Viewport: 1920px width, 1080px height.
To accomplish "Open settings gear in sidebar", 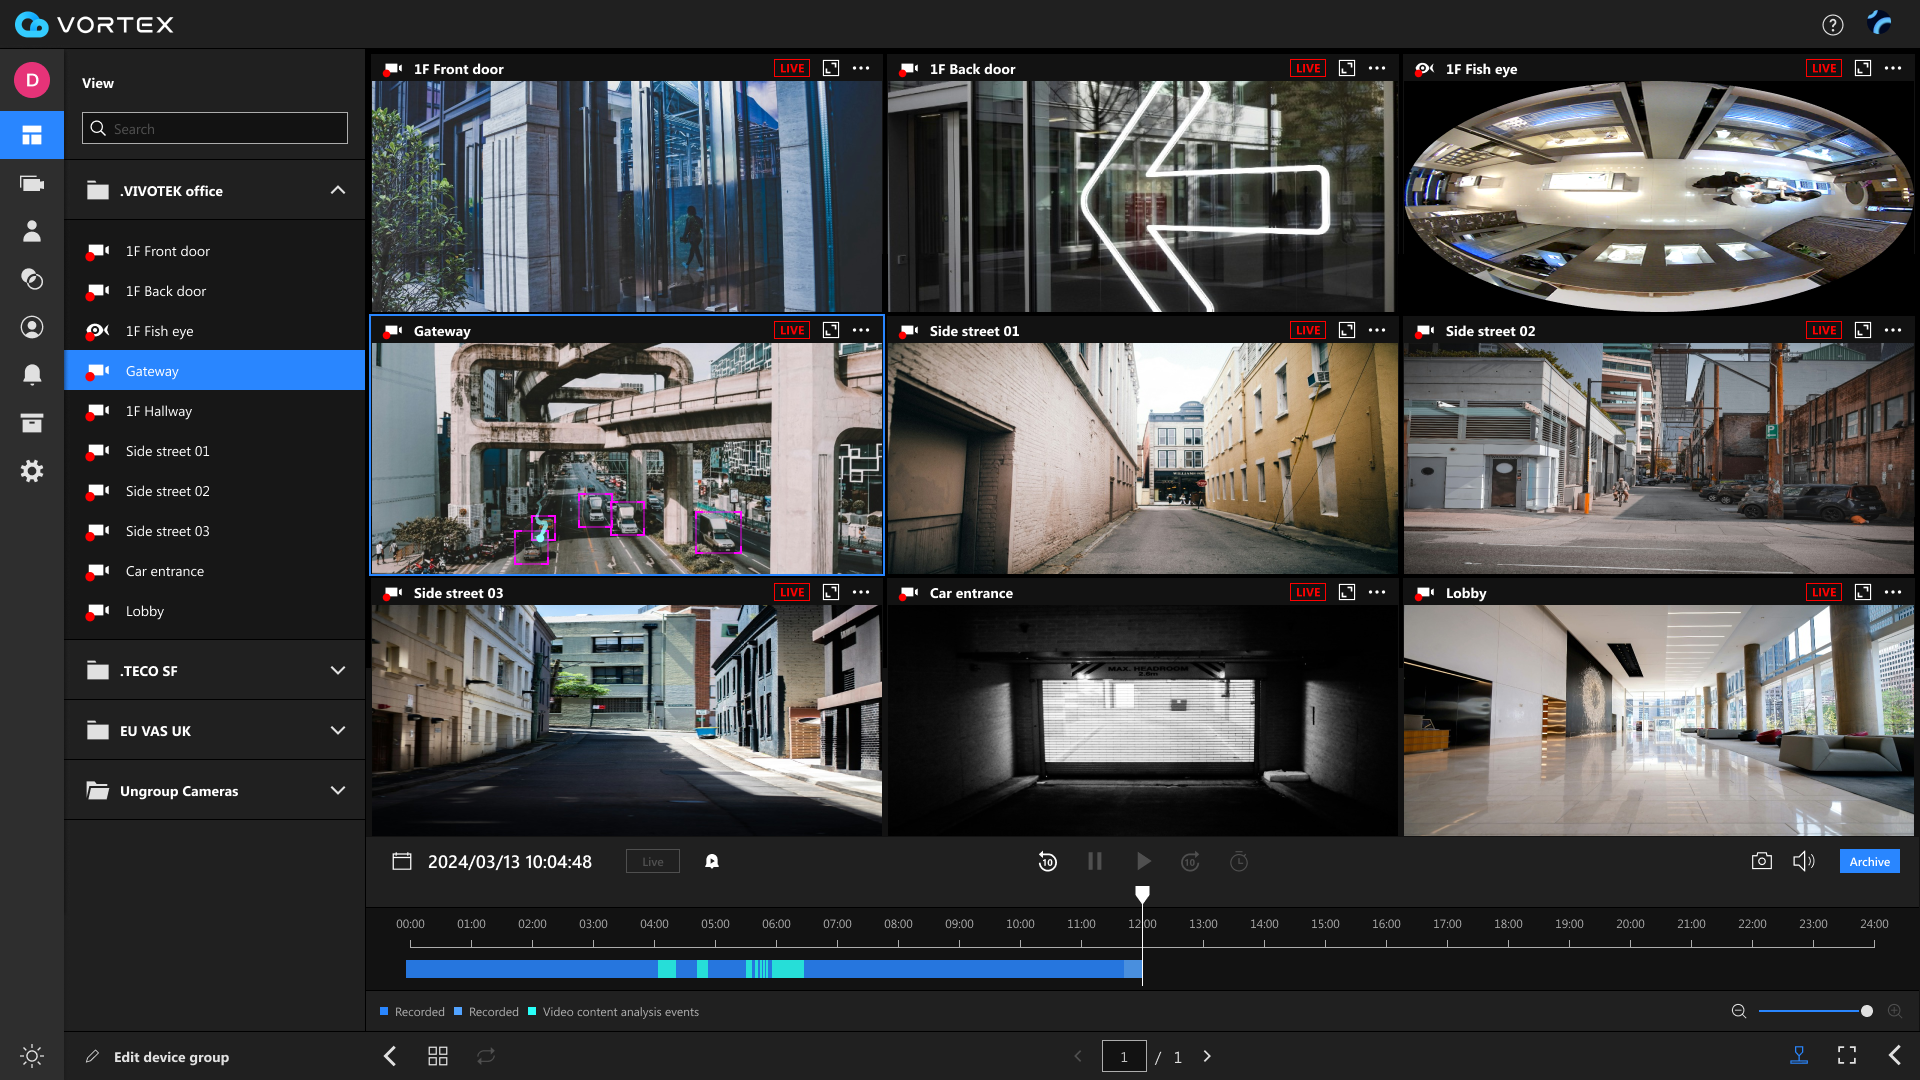I will click(x=32, y=471).
